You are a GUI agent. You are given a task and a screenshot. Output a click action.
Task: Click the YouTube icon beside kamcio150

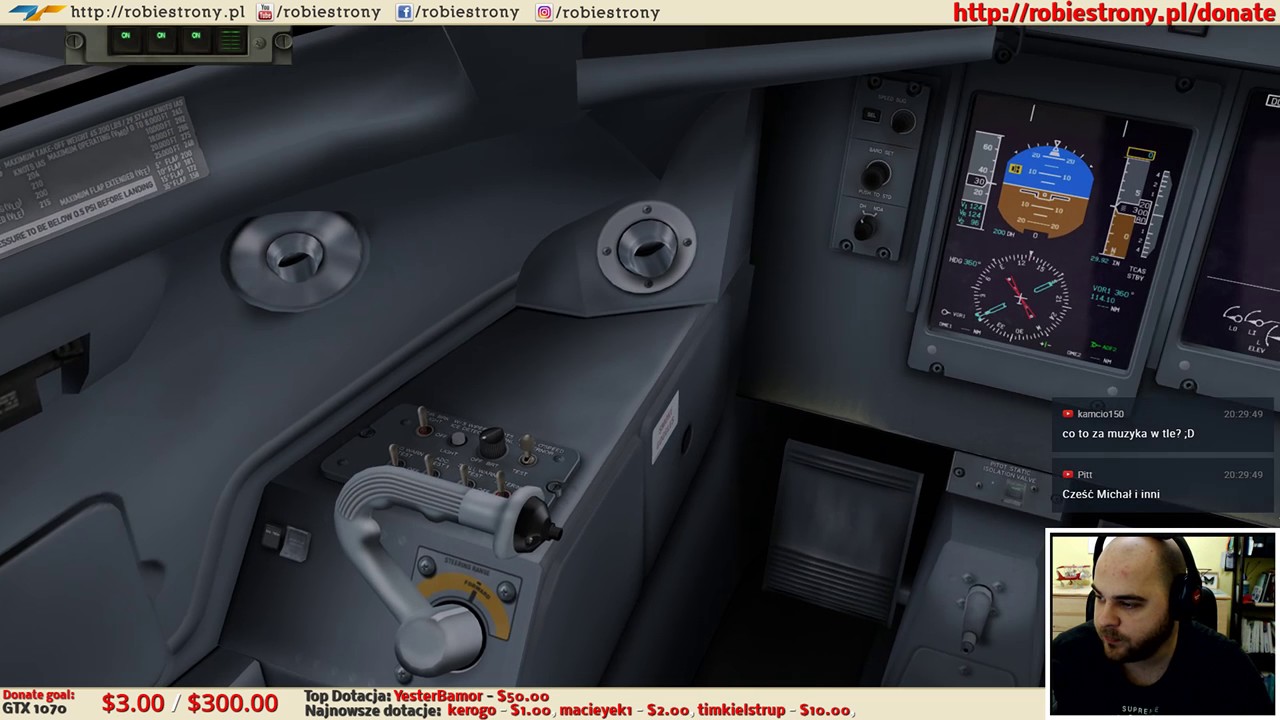(x=1068, y=414)
